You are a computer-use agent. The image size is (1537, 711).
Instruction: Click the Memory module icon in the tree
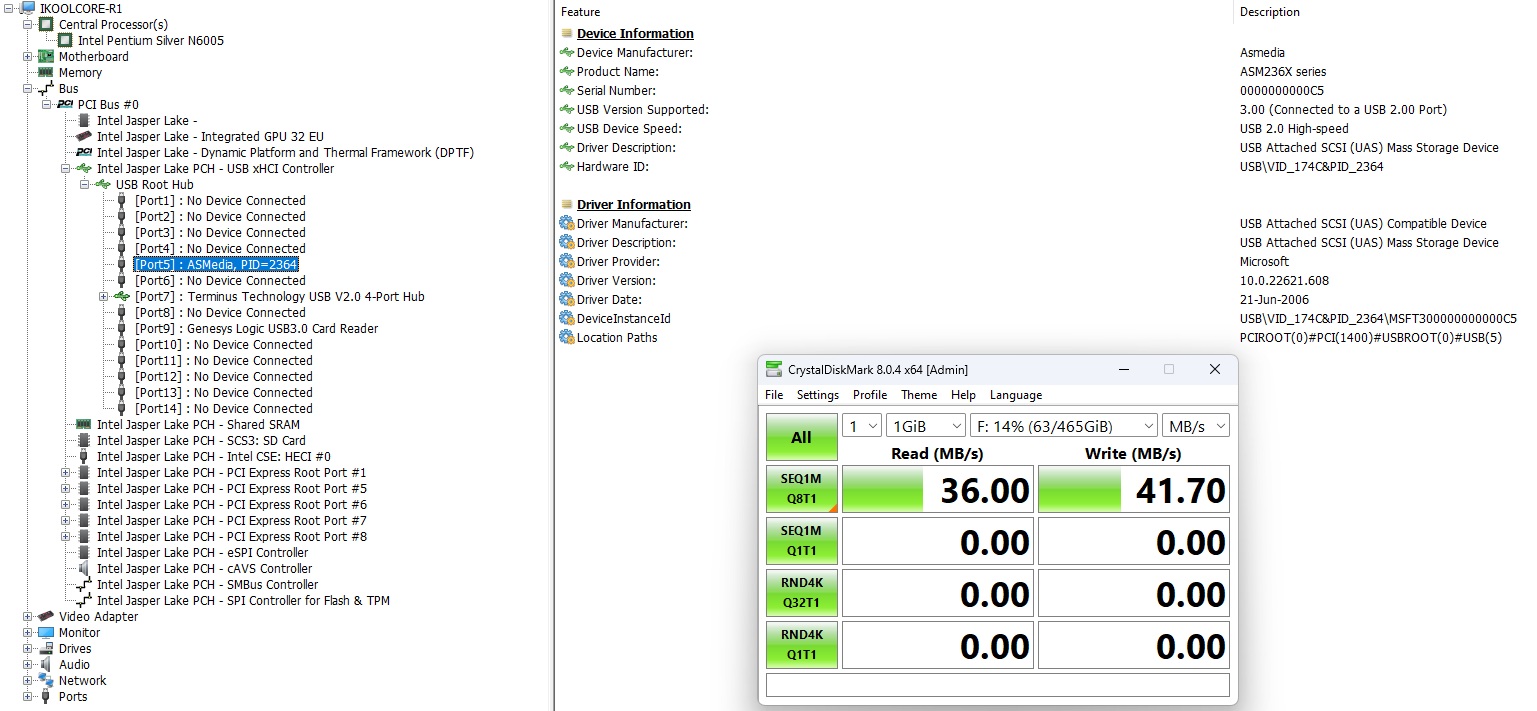point(46,72)
